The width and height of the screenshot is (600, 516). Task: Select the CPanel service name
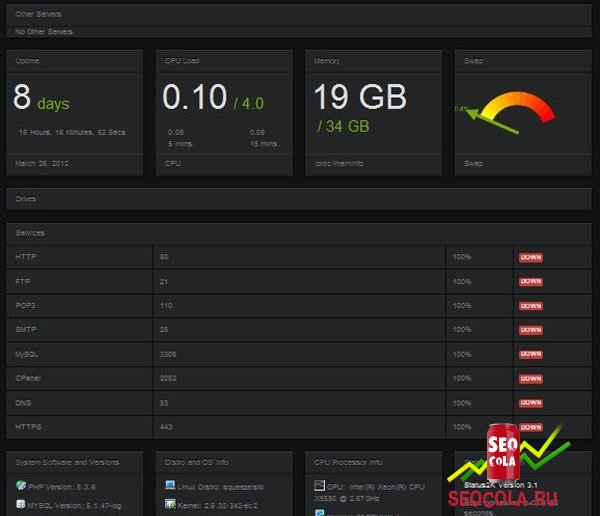pyautogui.click(x=28, y=378)
